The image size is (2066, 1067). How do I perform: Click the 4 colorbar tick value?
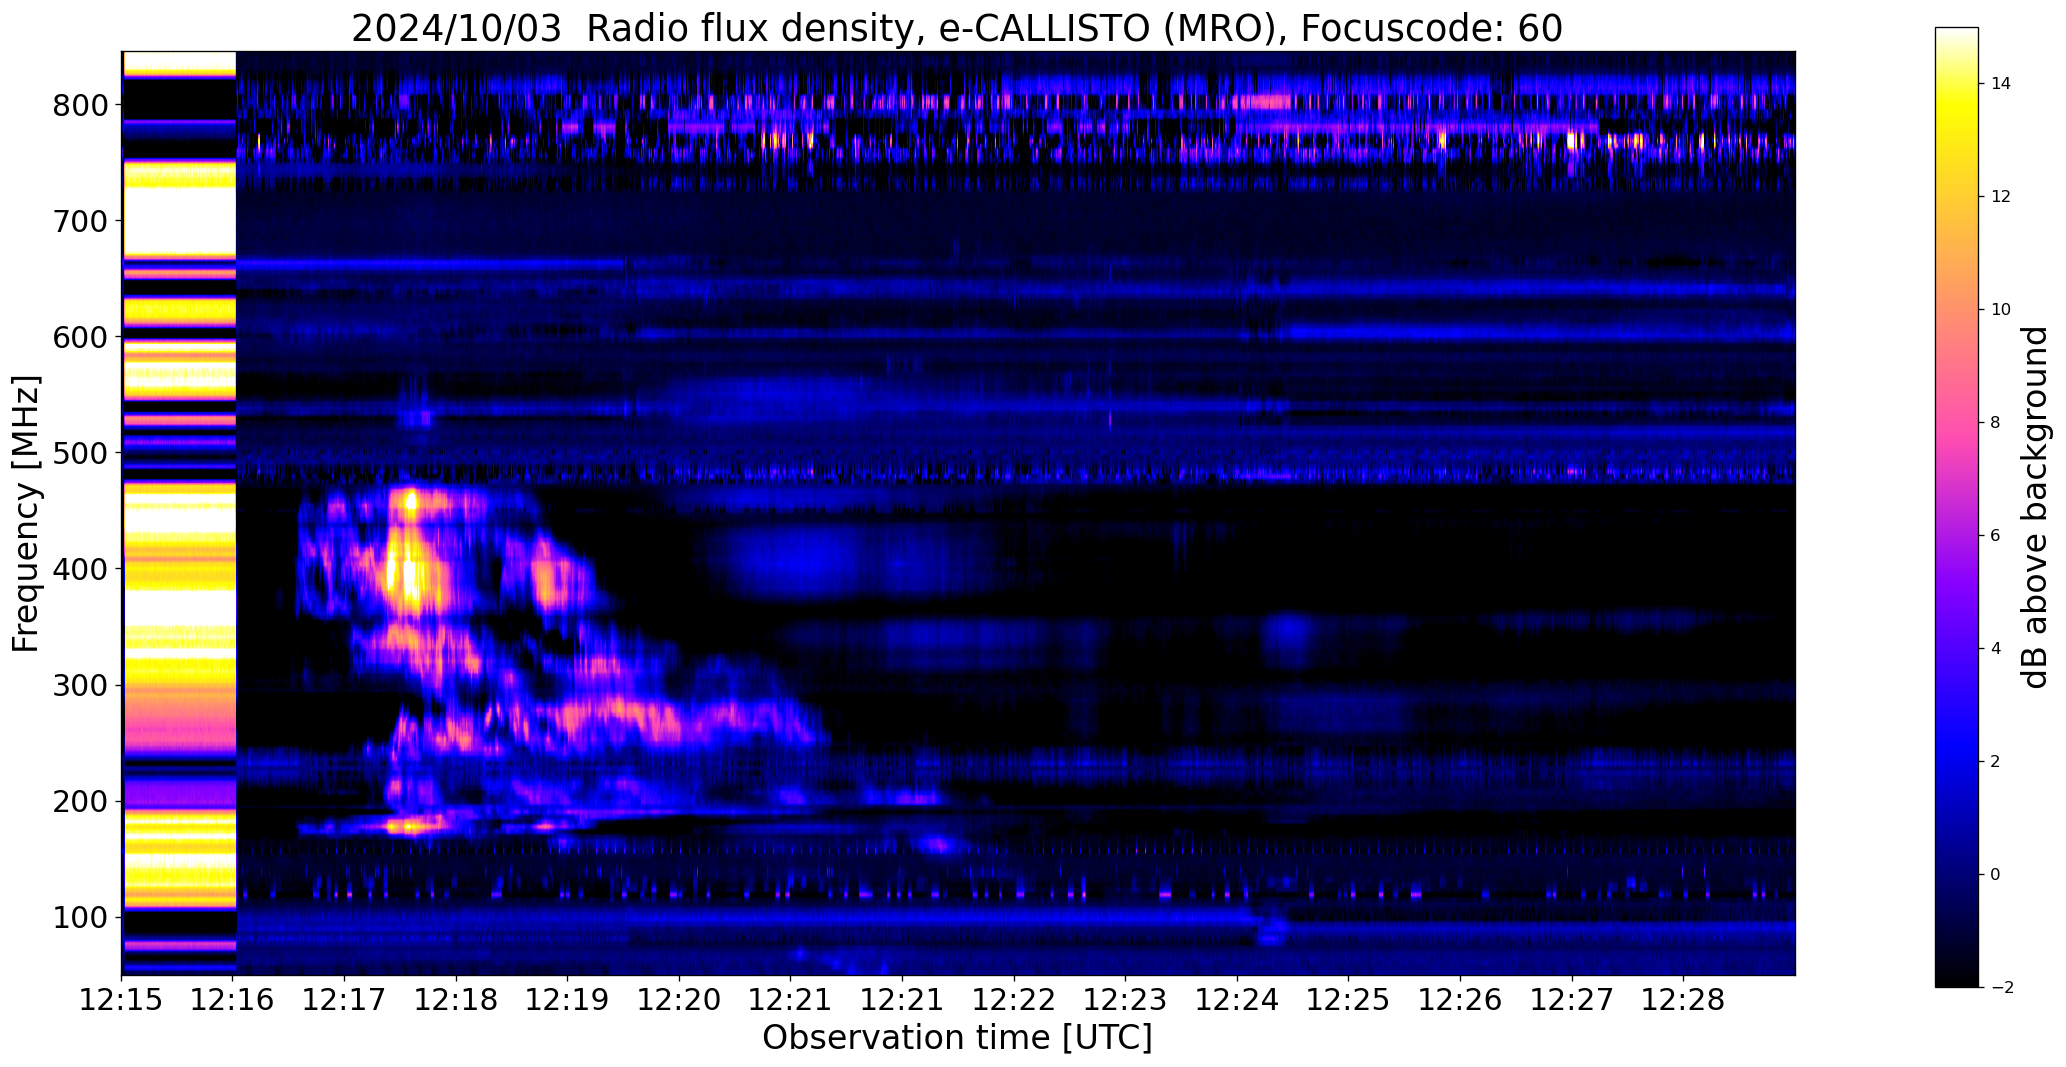point(1995,649)
